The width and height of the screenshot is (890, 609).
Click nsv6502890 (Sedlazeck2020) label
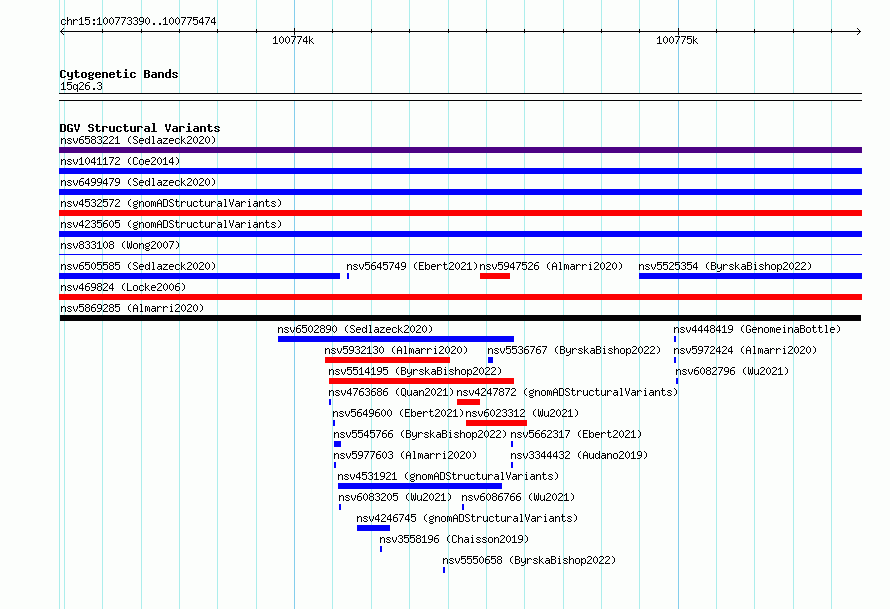pyautogui.click(x=355, y=329)
